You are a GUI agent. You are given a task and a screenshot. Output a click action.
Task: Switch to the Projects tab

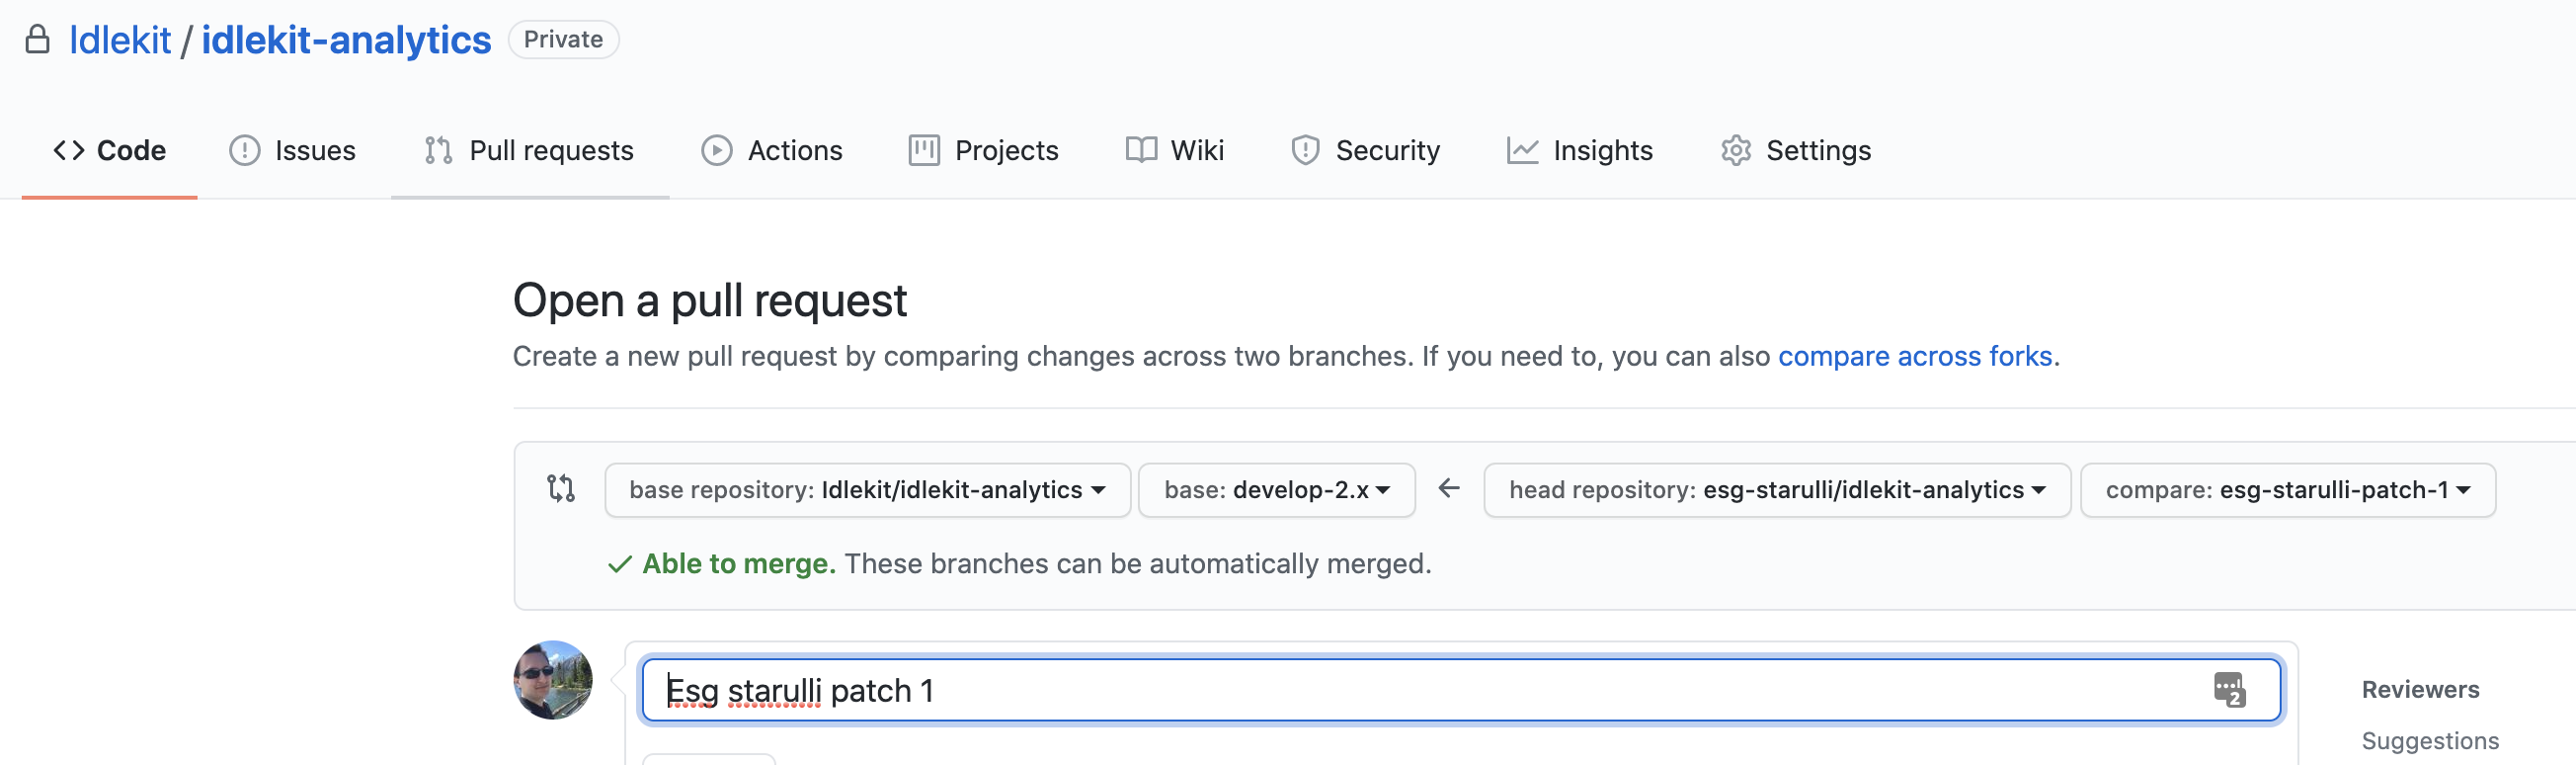[x=983, y=150]
